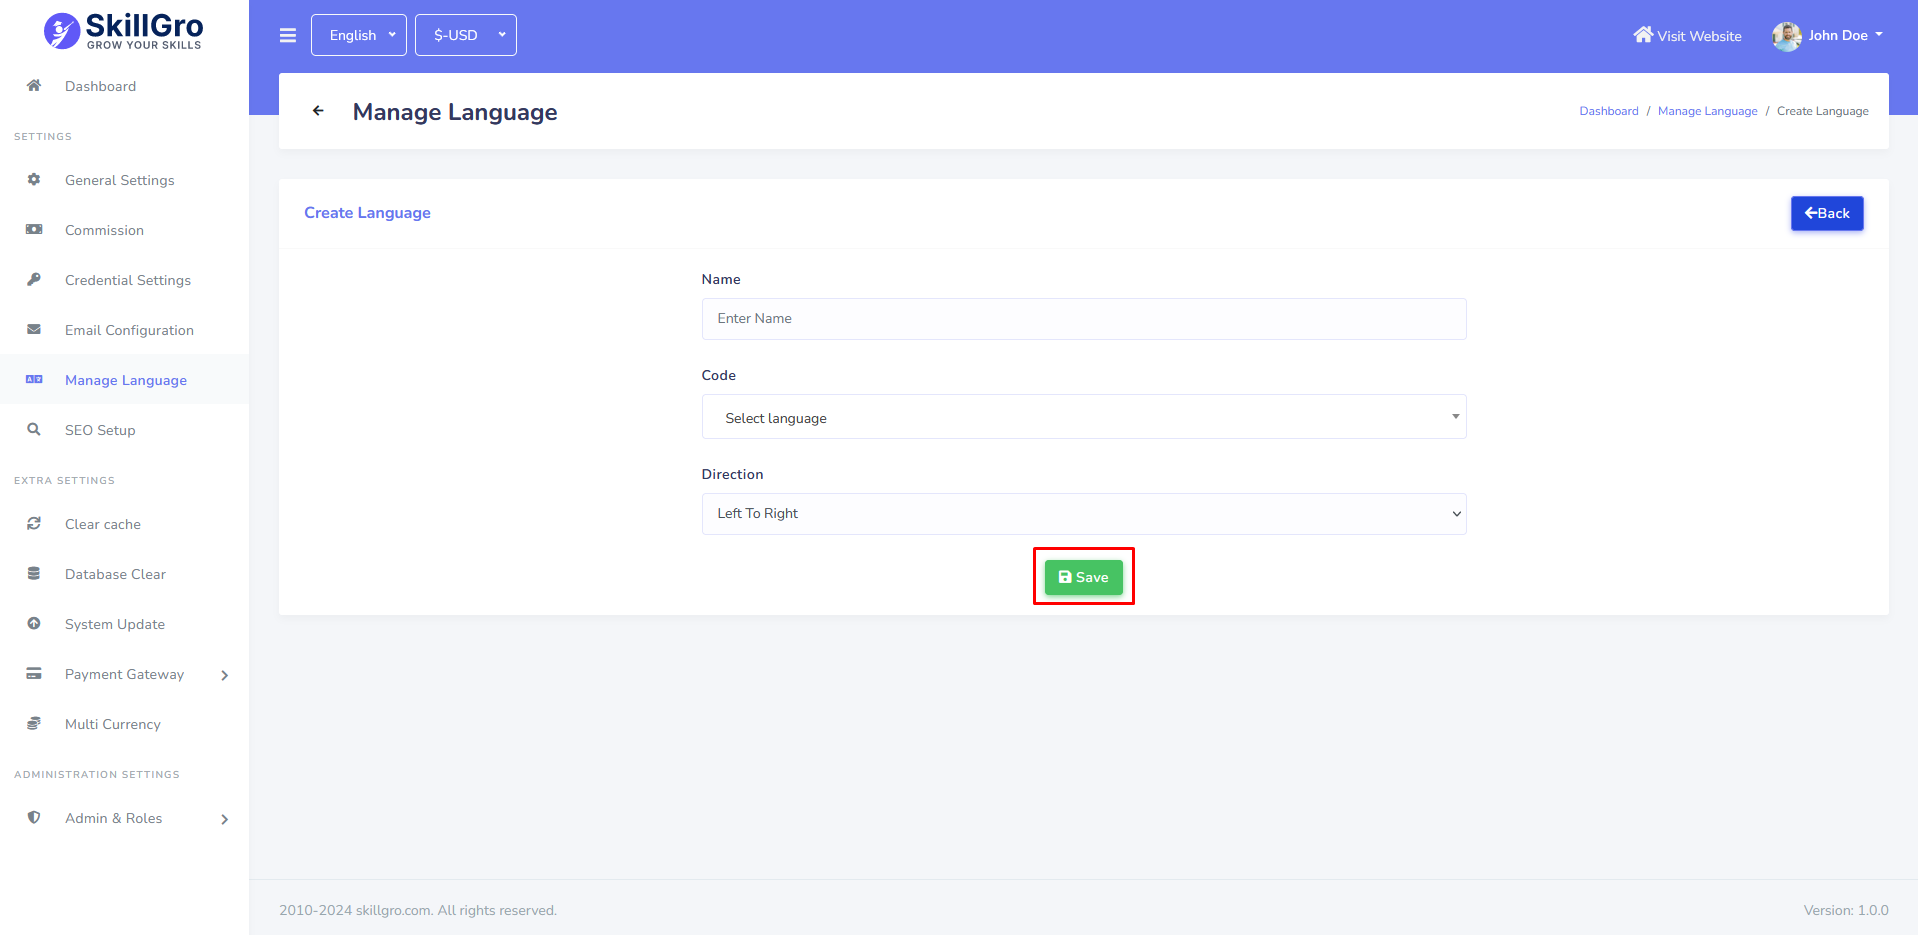Click the General Settings gear icon
1918x935 pixels.
[x=34, y=179]
